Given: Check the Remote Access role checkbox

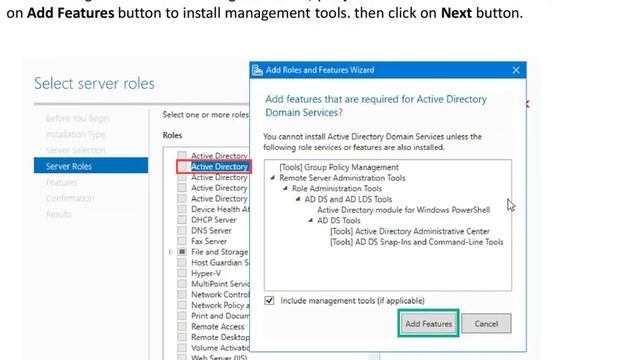Looking at the screenshot, I should [182, 327].
